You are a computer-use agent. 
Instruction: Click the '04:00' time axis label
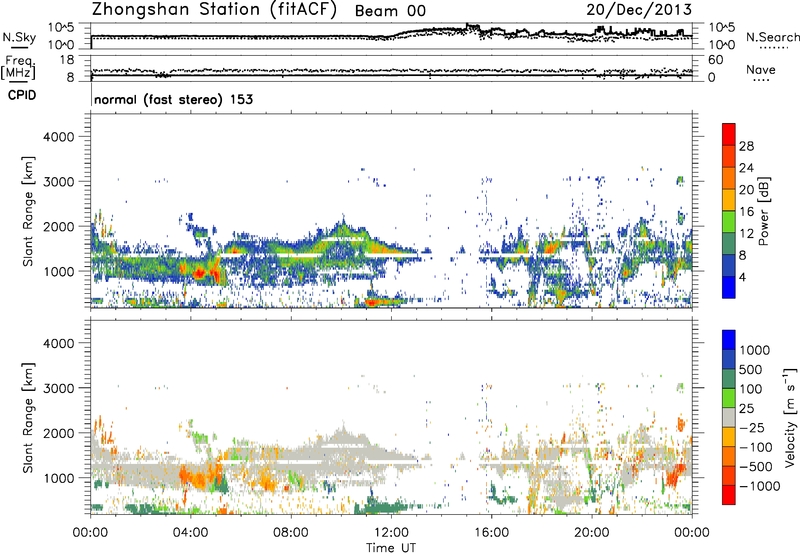[x=190, y=533]
